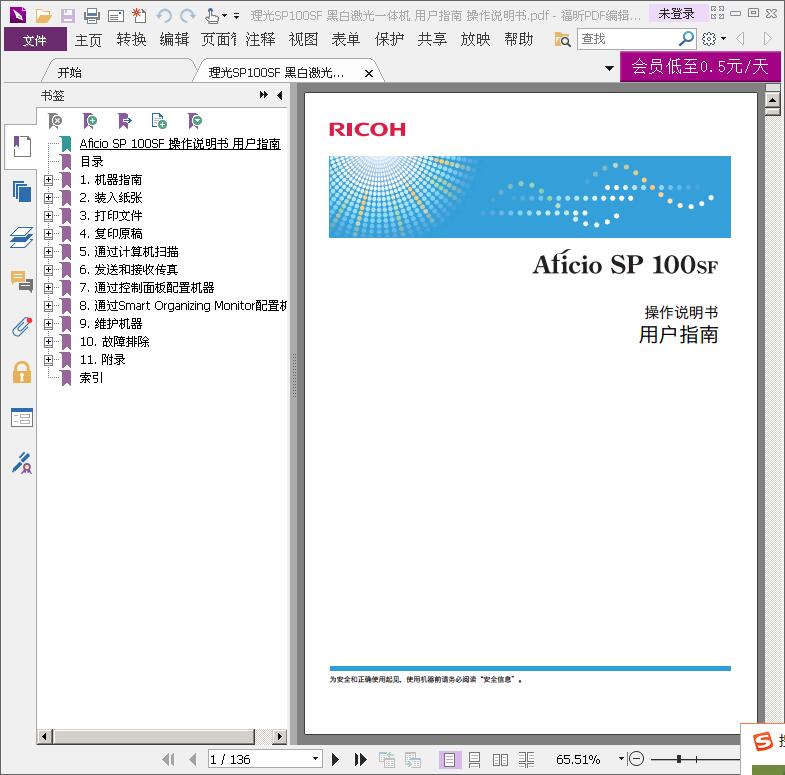
Task: Open the 目录 bookmark
Action: pos(92,162)
